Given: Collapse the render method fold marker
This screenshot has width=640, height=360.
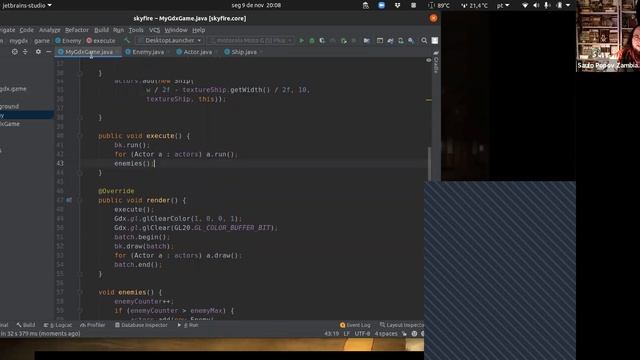Looking at the screenshot, I should pyautogui.click(x=80, y=200).
